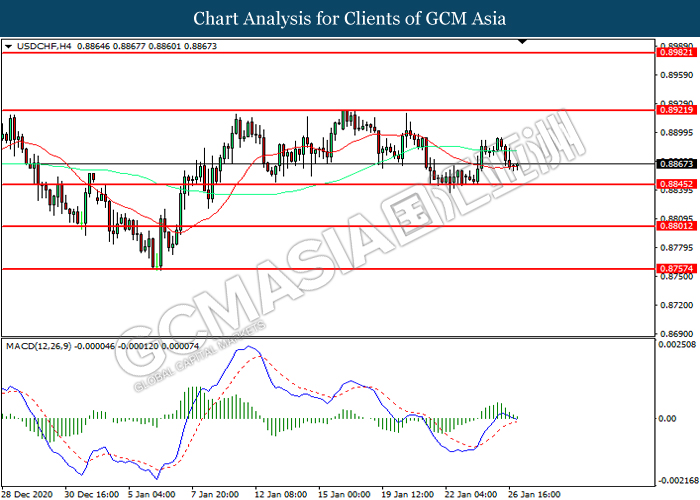Click the 12 Jan 08:00 time label

click(281, 494)
